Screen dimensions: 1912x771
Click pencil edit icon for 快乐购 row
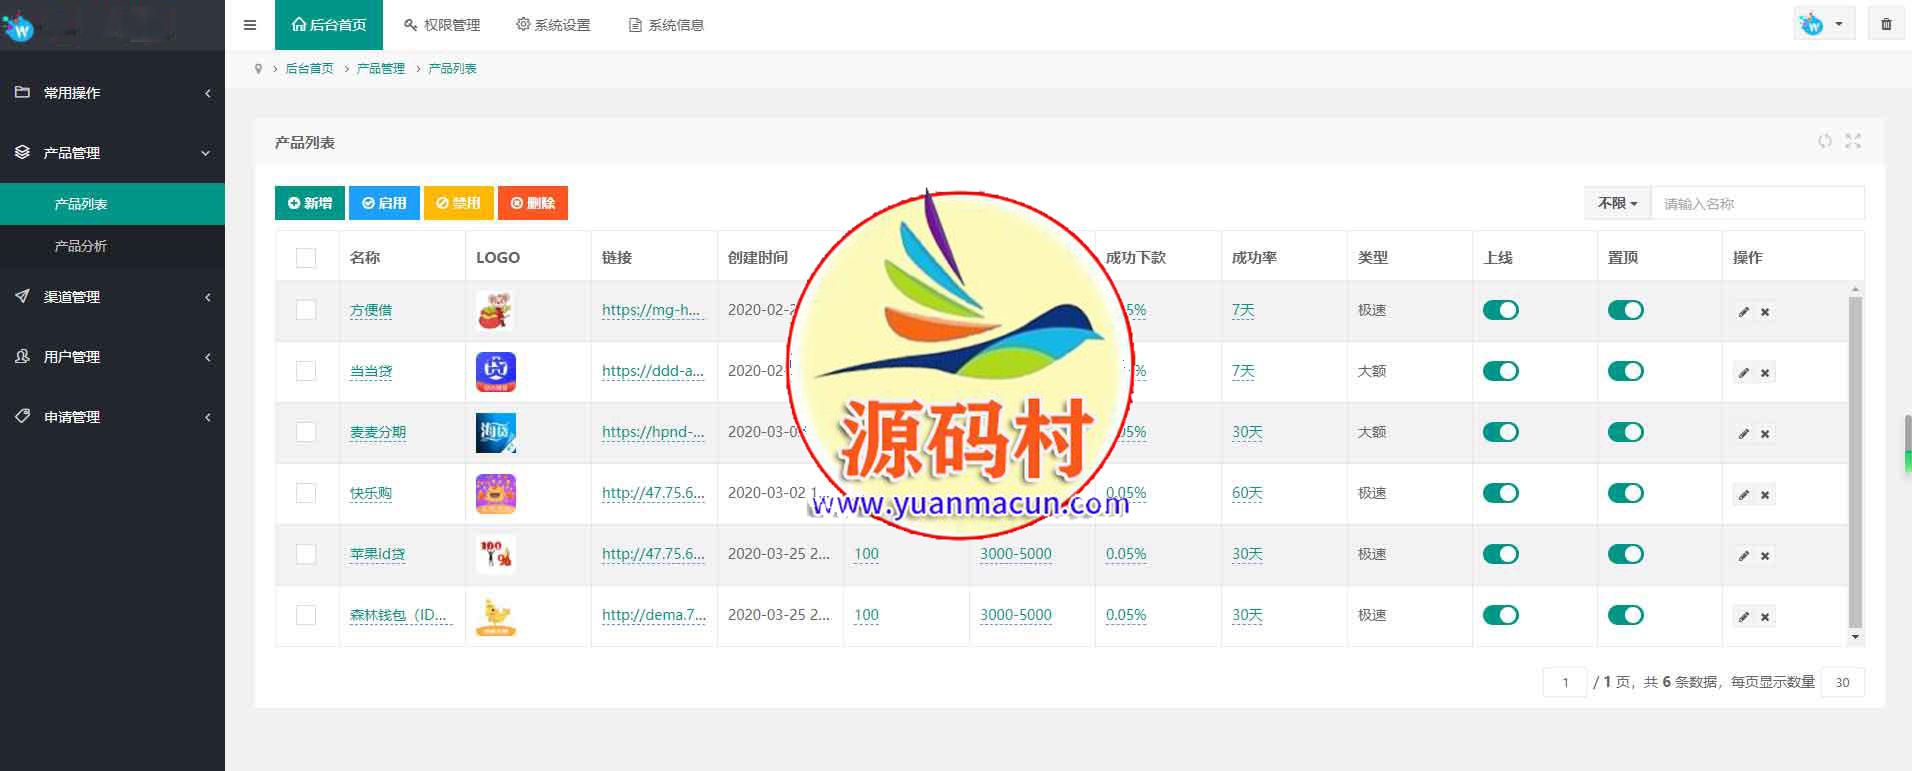click(x=1743, y=495)
